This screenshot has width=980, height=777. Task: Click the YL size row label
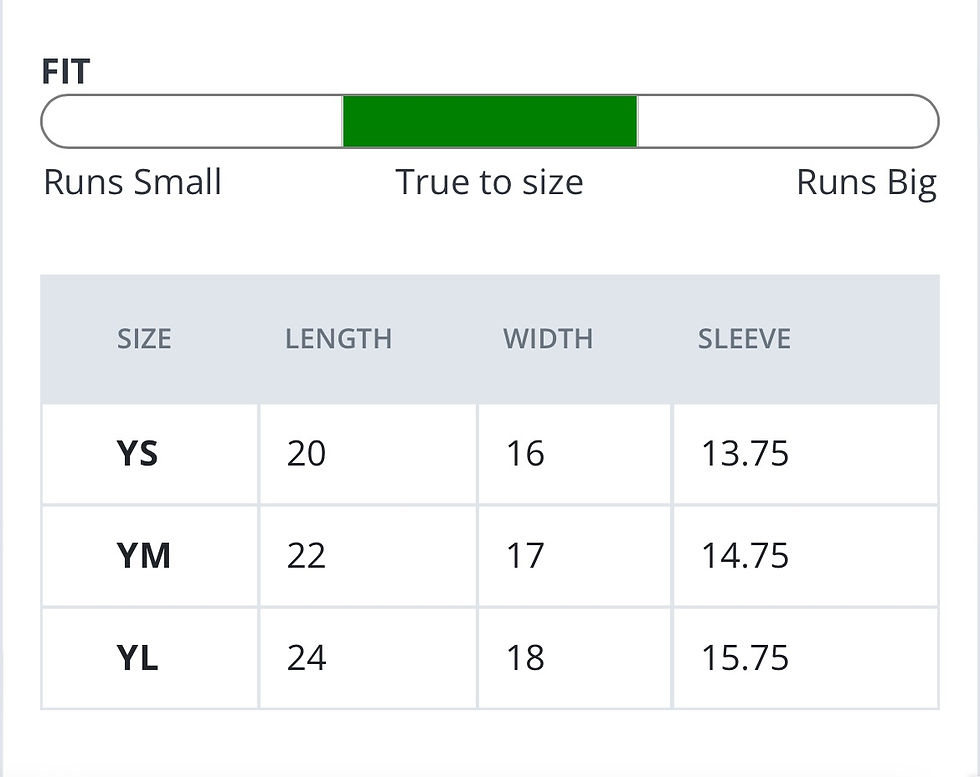click(138, 658)
